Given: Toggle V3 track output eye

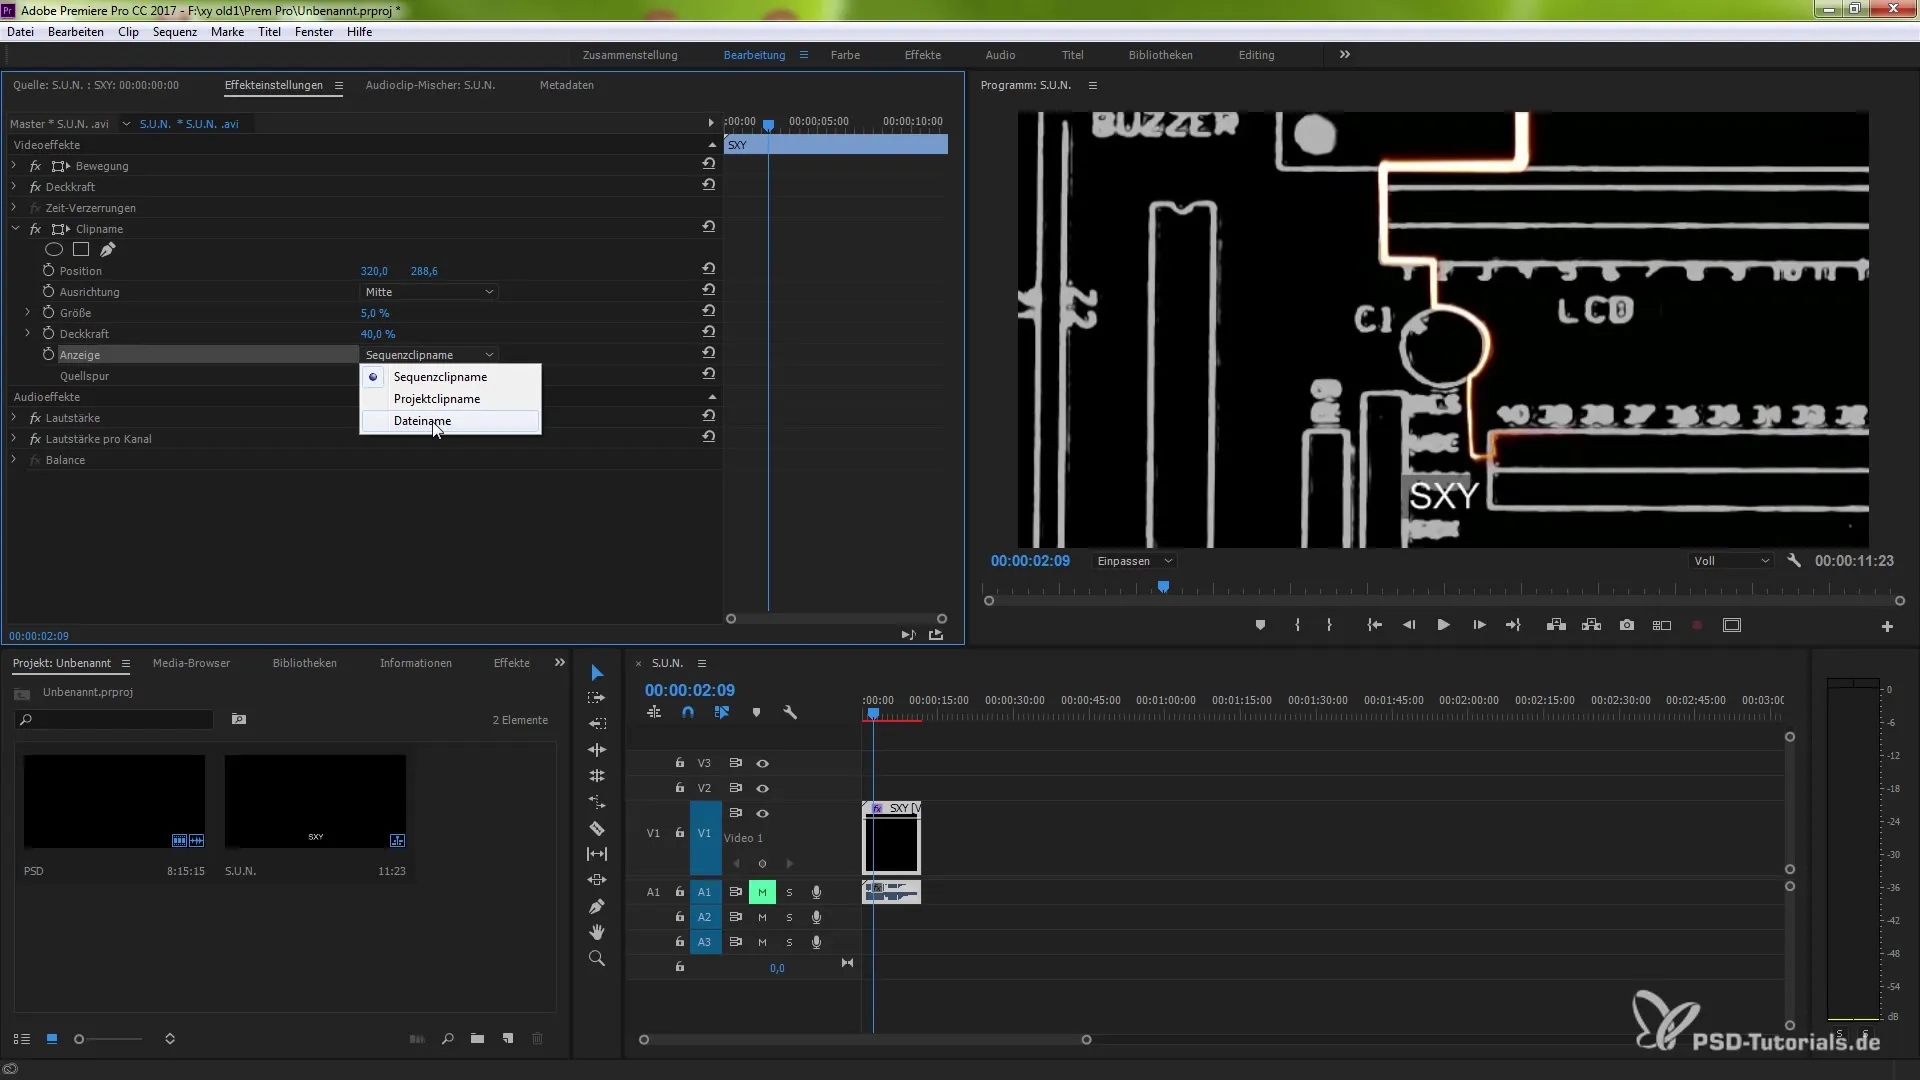Looking at the screenshot, I should (x=762, y=763).
